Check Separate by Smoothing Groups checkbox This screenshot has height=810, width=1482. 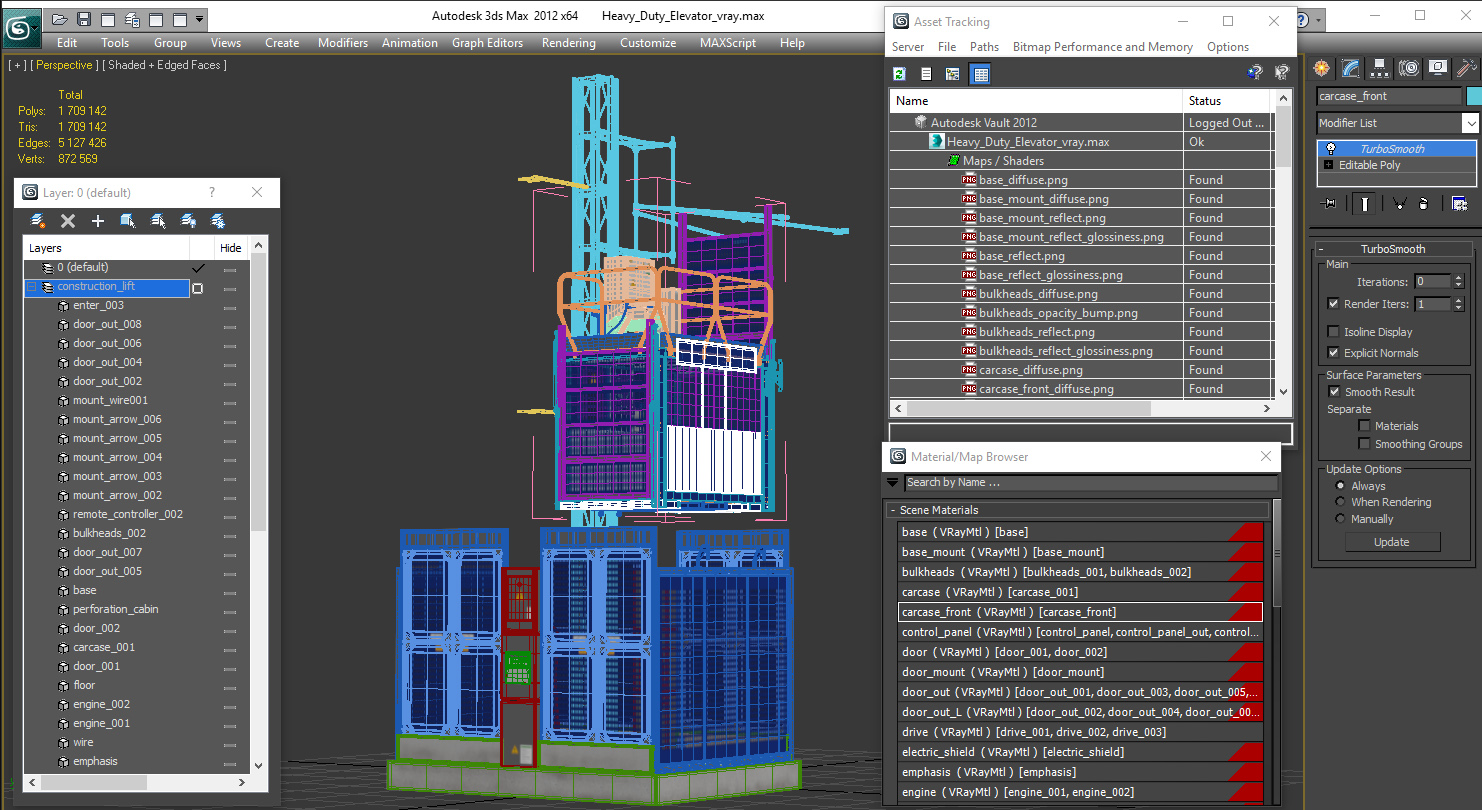[1364, 444]
